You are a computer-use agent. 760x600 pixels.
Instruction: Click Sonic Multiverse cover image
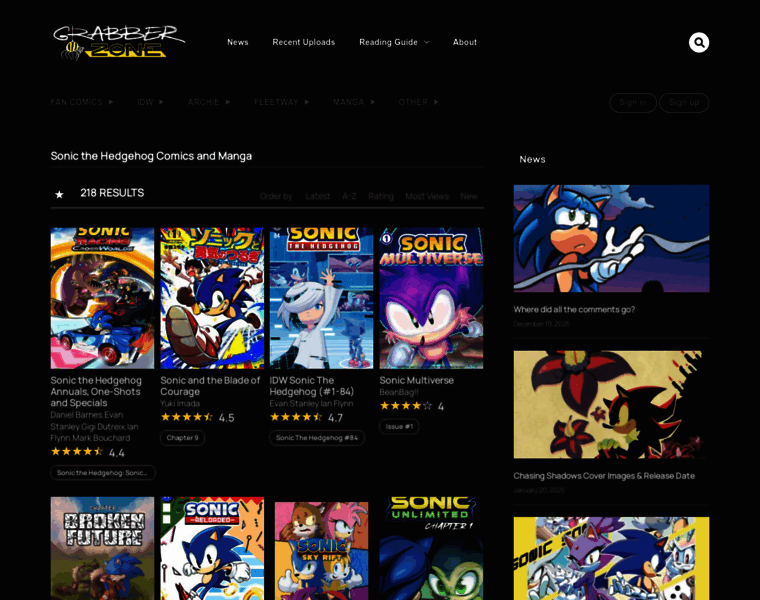(x=431, y=298)
